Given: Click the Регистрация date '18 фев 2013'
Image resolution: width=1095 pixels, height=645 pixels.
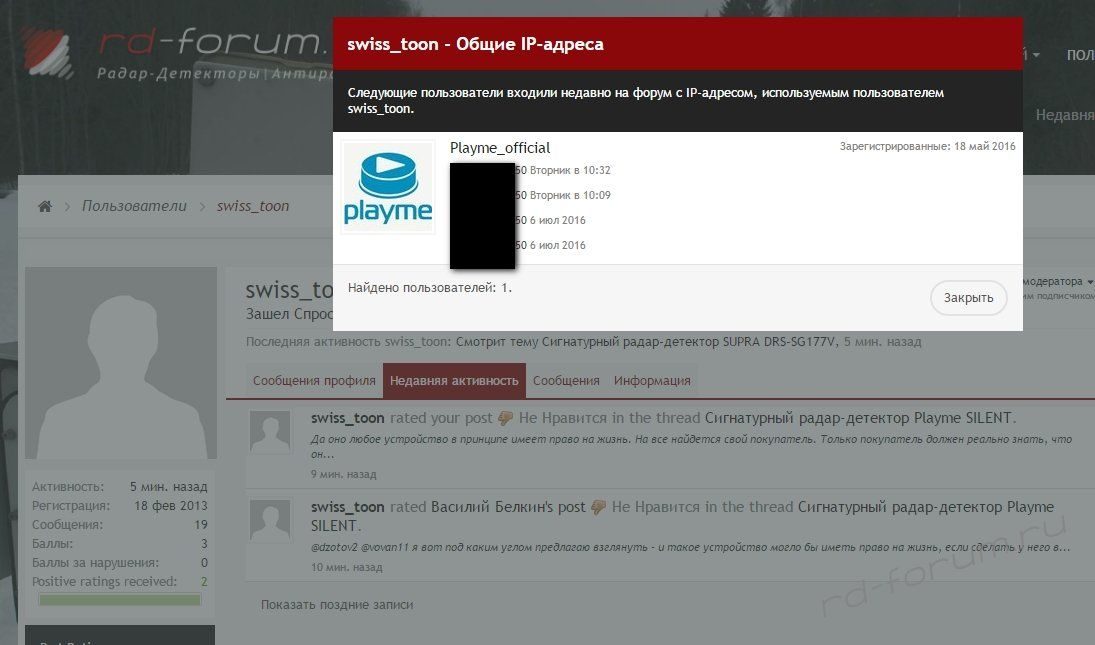Looking at the screenshot, I should (170, 505).
